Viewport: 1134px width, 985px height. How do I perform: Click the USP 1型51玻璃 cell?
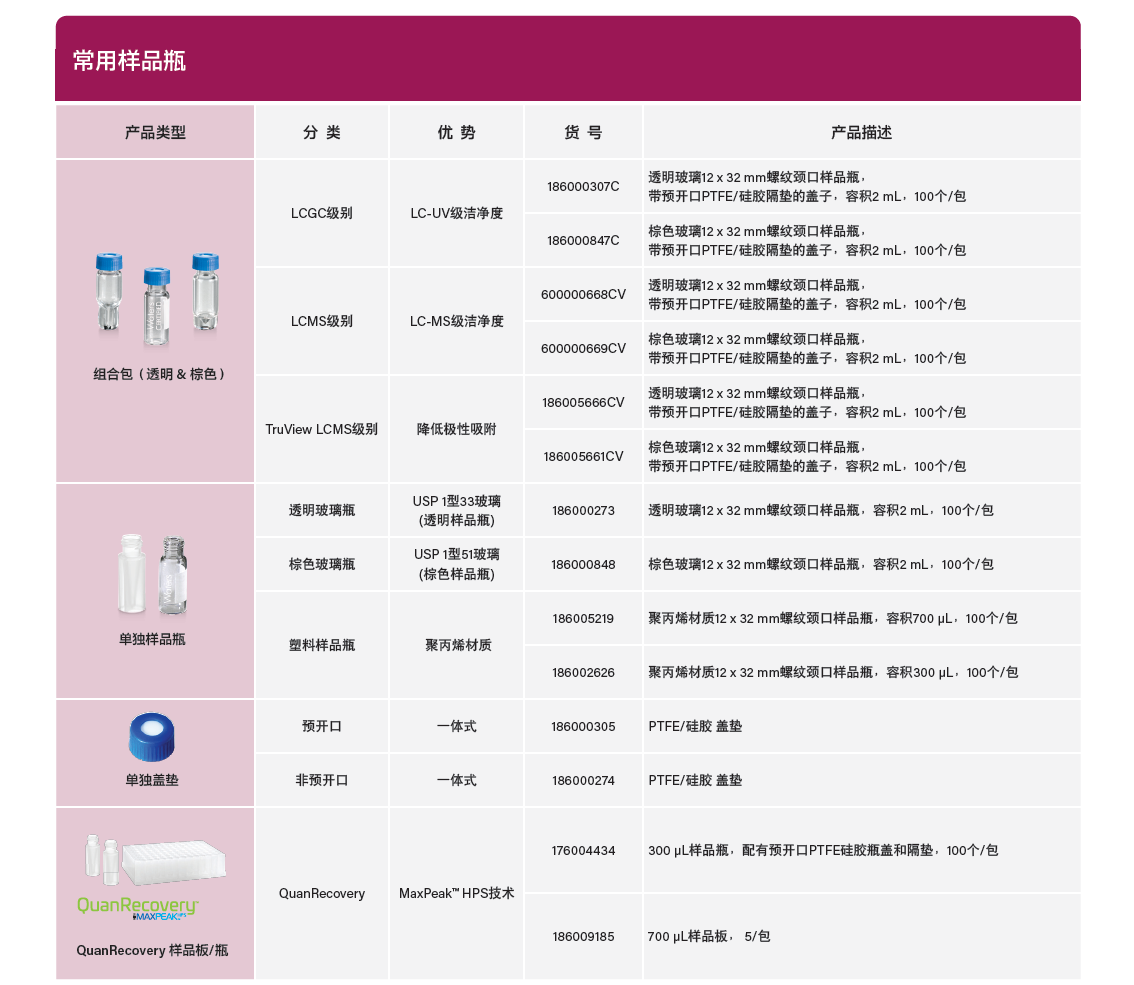[x=456, y=564]
